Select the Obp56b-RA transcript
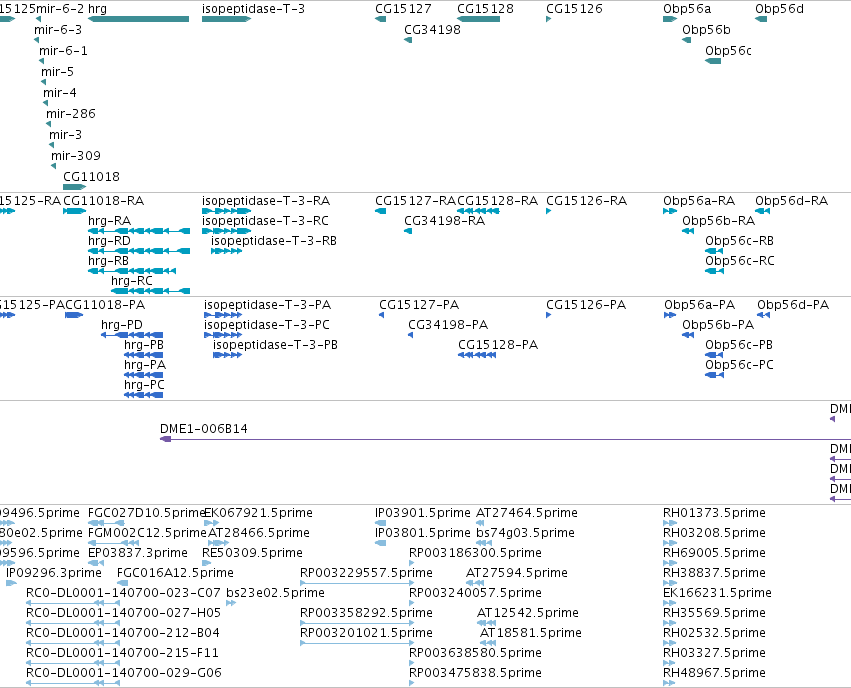The width and height of the screenshot is (851, 688). pos(688,231)
